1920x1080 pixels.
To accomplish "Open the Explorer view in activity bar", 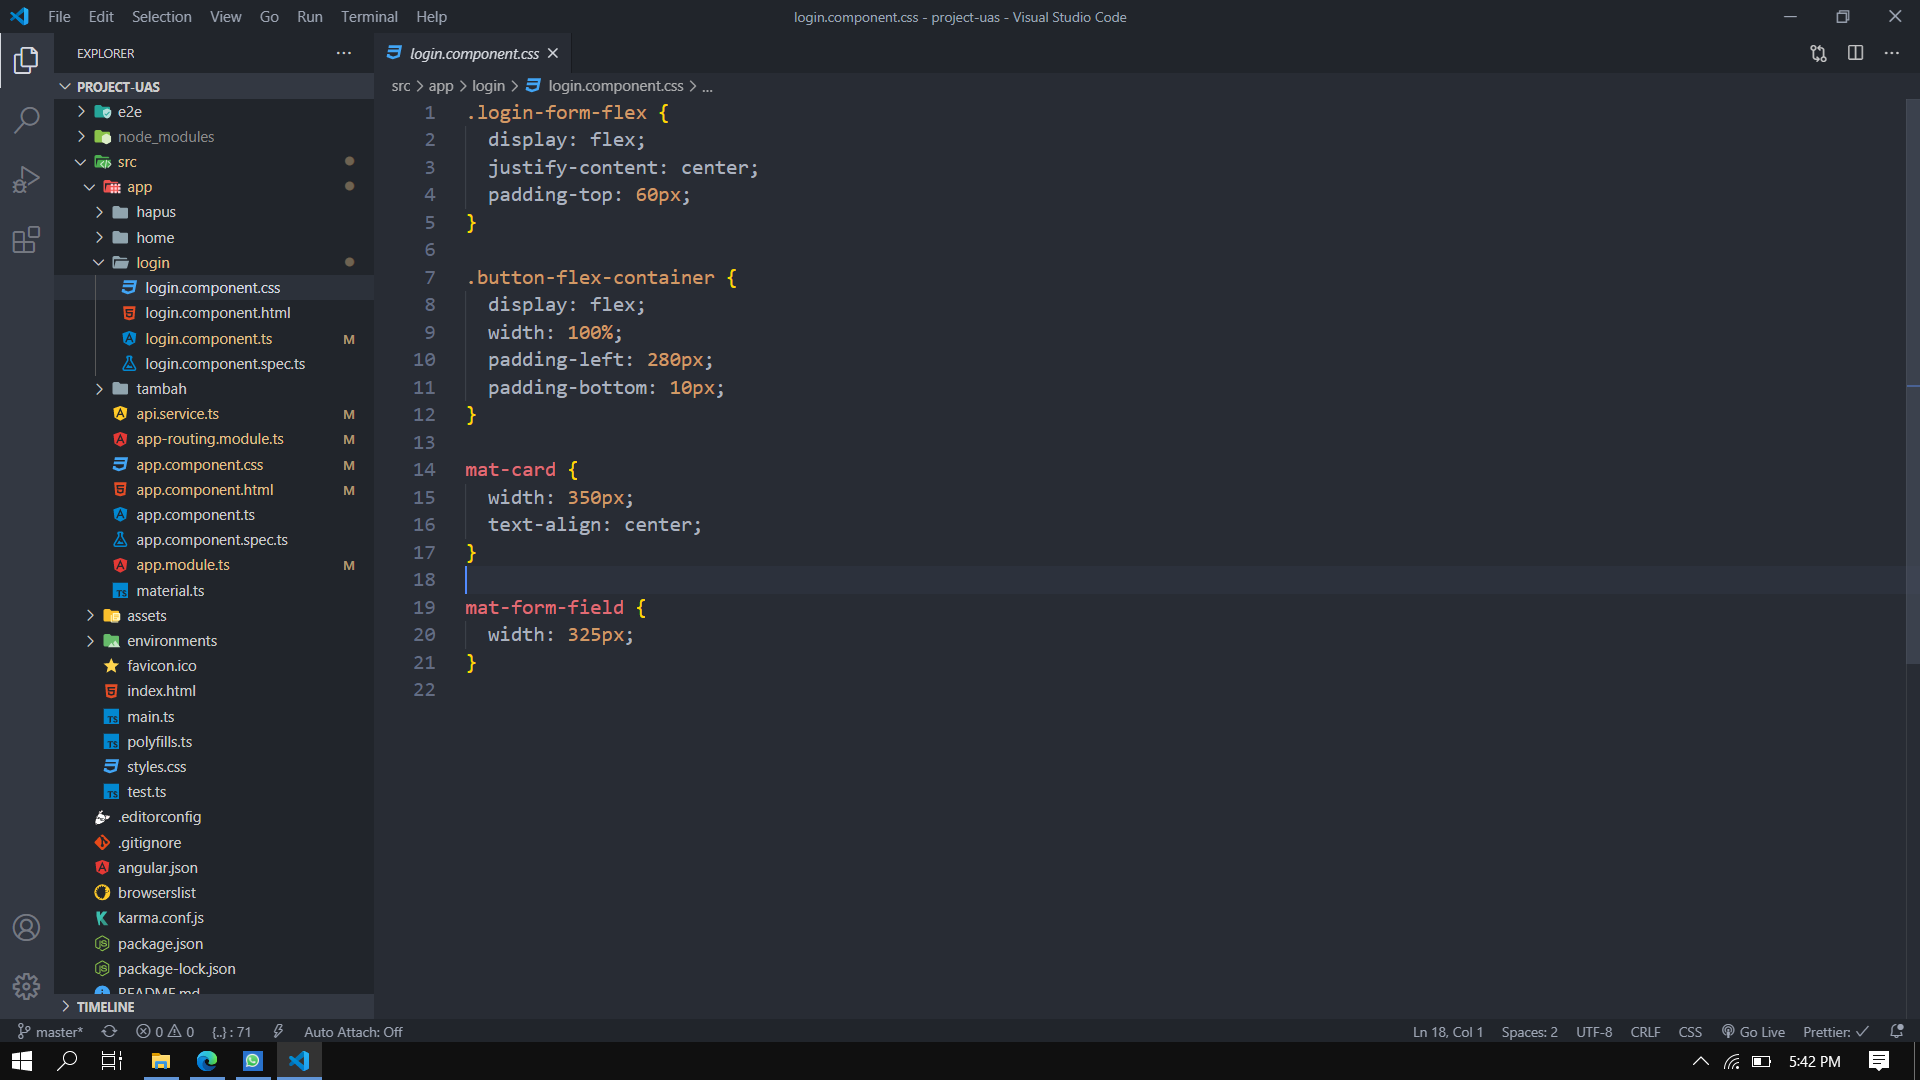I will pos(27,61).
